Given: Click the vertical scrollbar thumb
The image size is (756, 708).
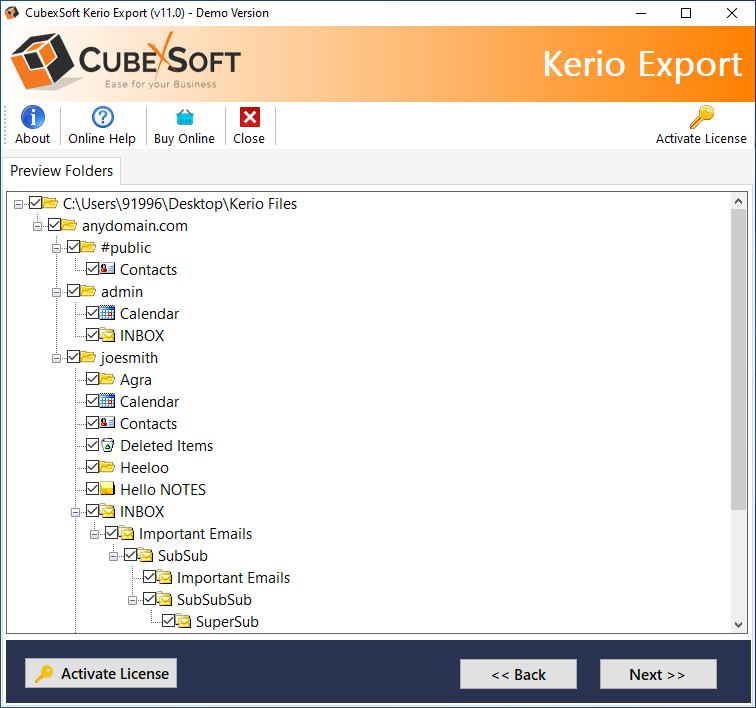Looking at the screenshot, I should (738, 359).
